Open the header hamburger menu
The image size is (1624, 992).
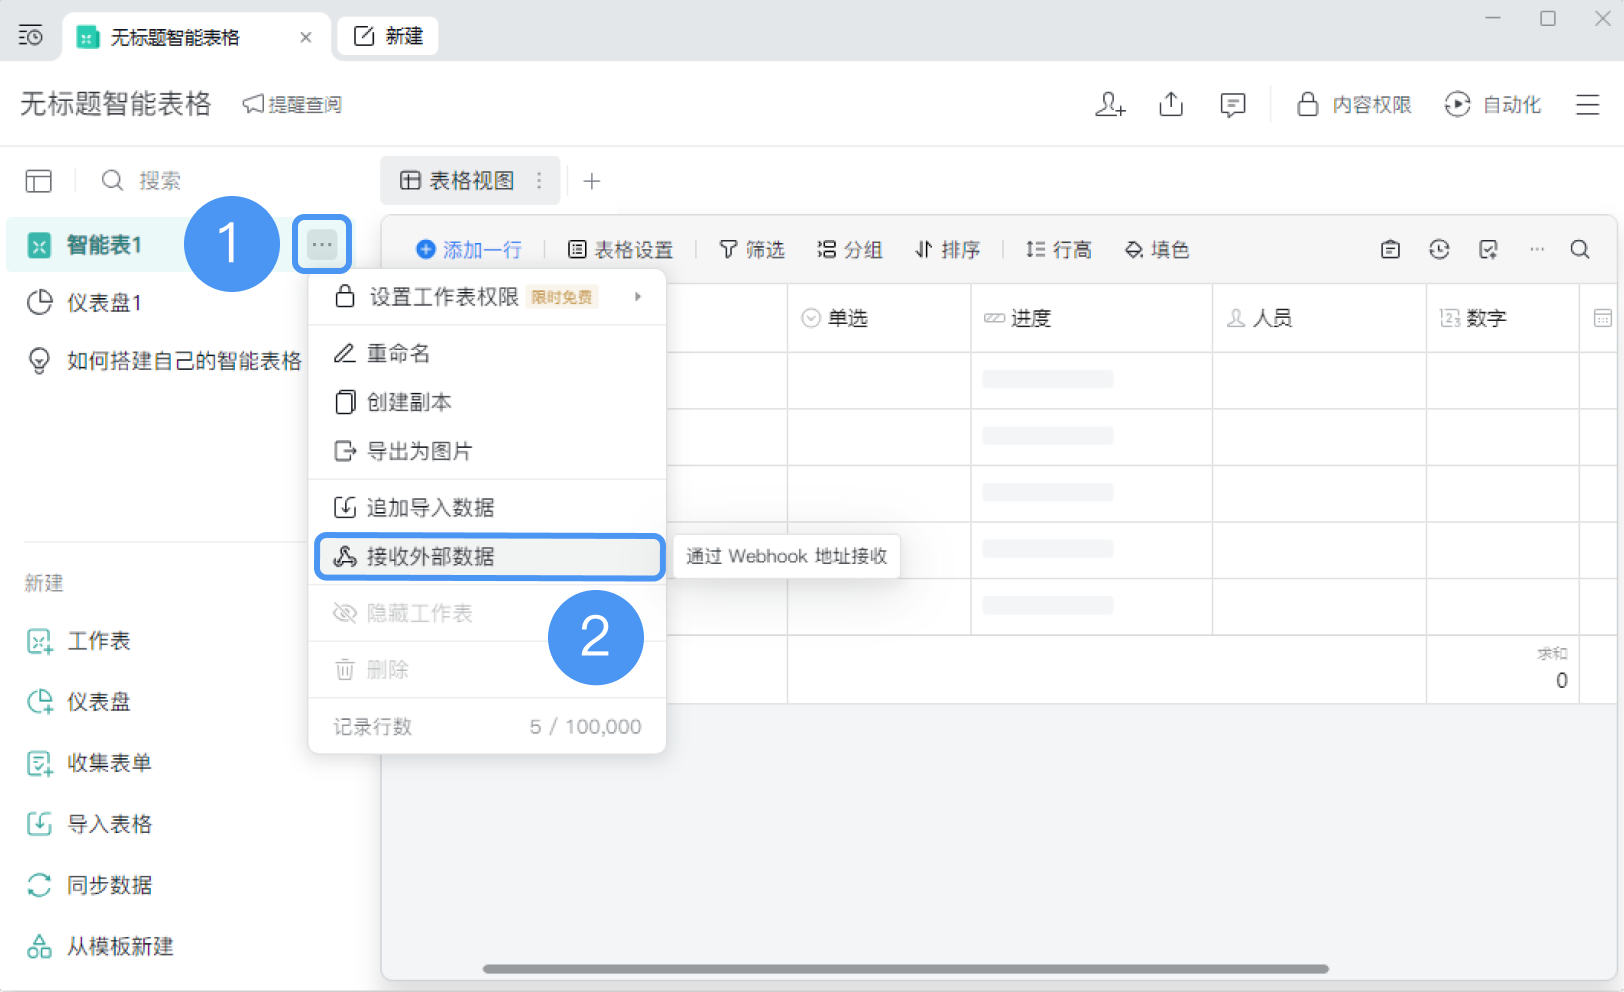coord(1588,104)
